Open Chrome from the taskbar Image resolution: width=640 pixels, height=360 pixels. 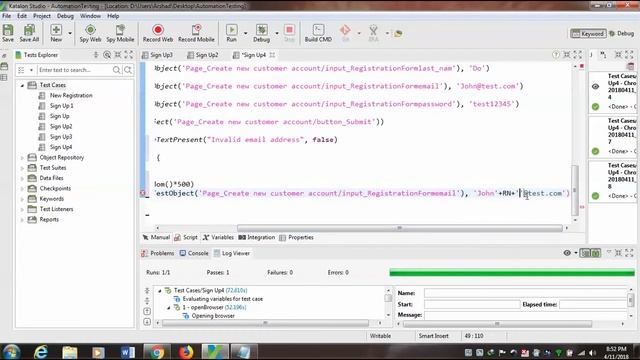[156, 351]
